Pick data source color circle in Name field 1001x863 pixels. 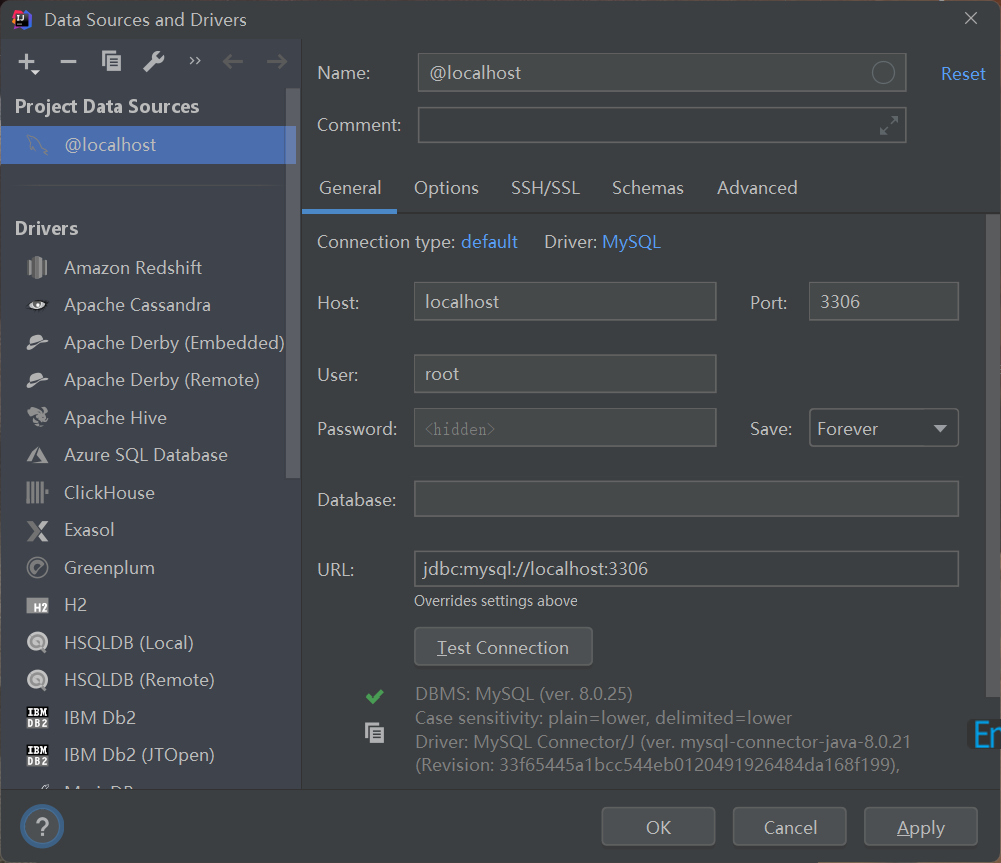(883, 73)
